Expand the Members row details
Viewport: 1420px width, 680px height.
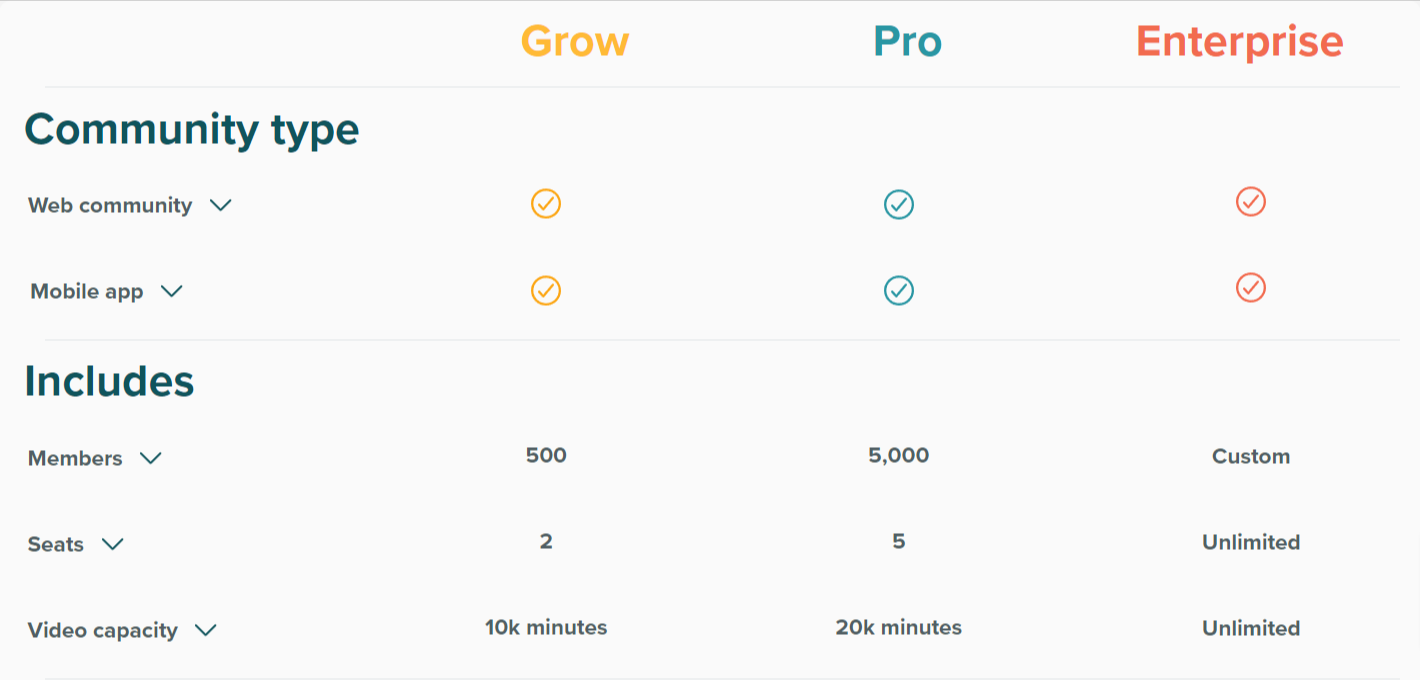[150, 459]
